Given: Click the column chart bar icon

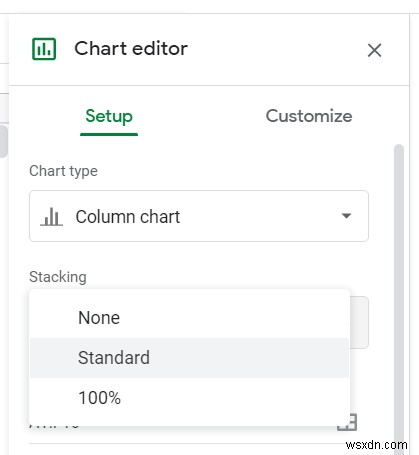Looking at the screenshot, I should tap(51, 217).
